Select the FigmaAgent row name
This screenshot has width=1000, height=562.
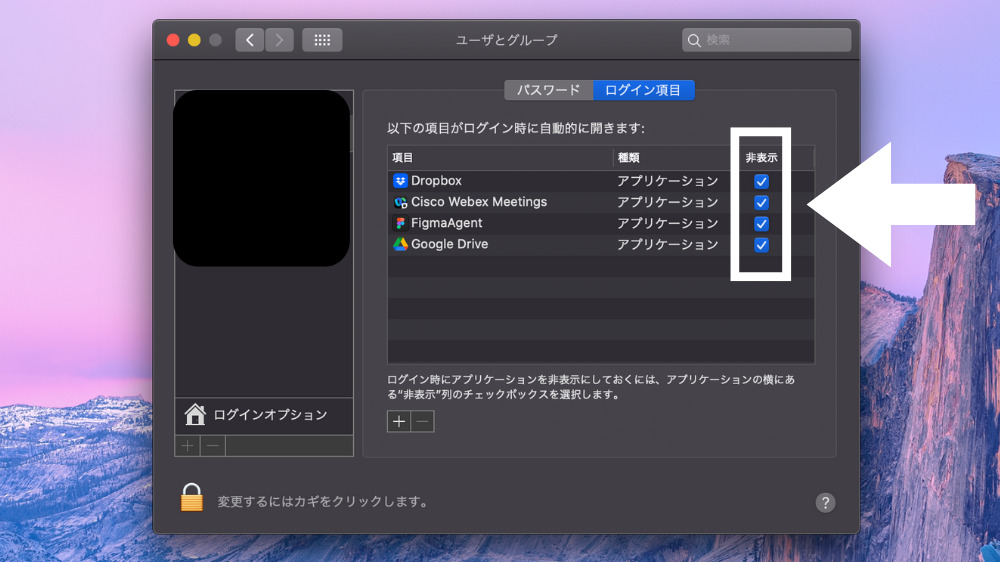pos(446,223)
